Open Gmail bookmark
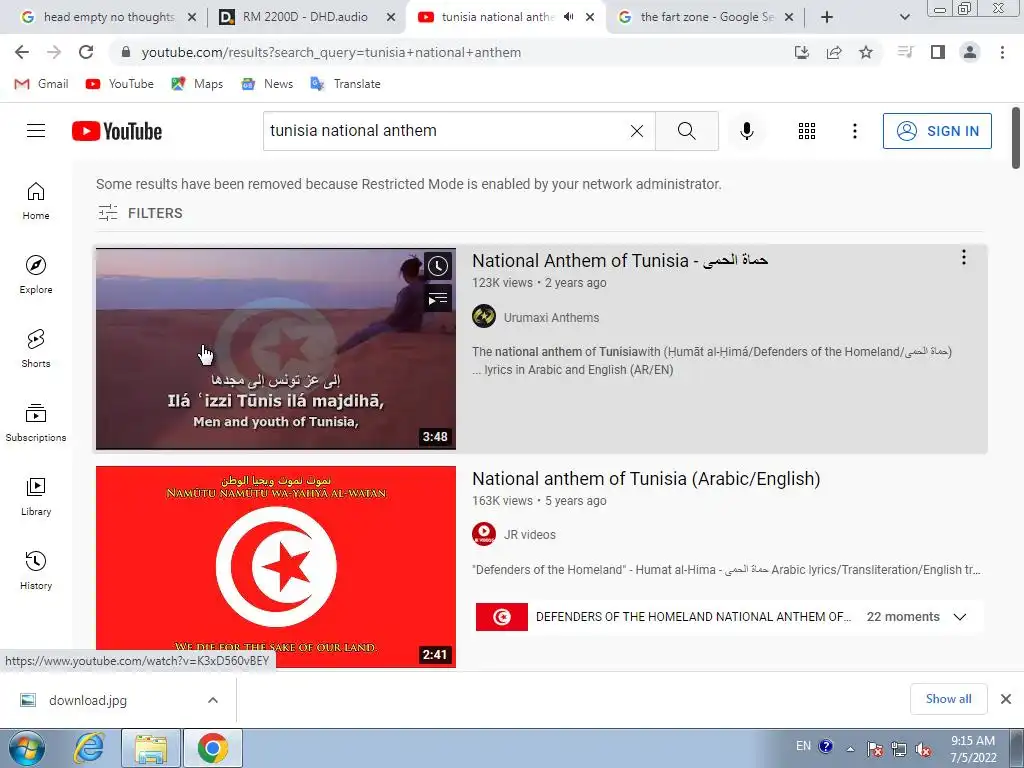 click(41, 84)
